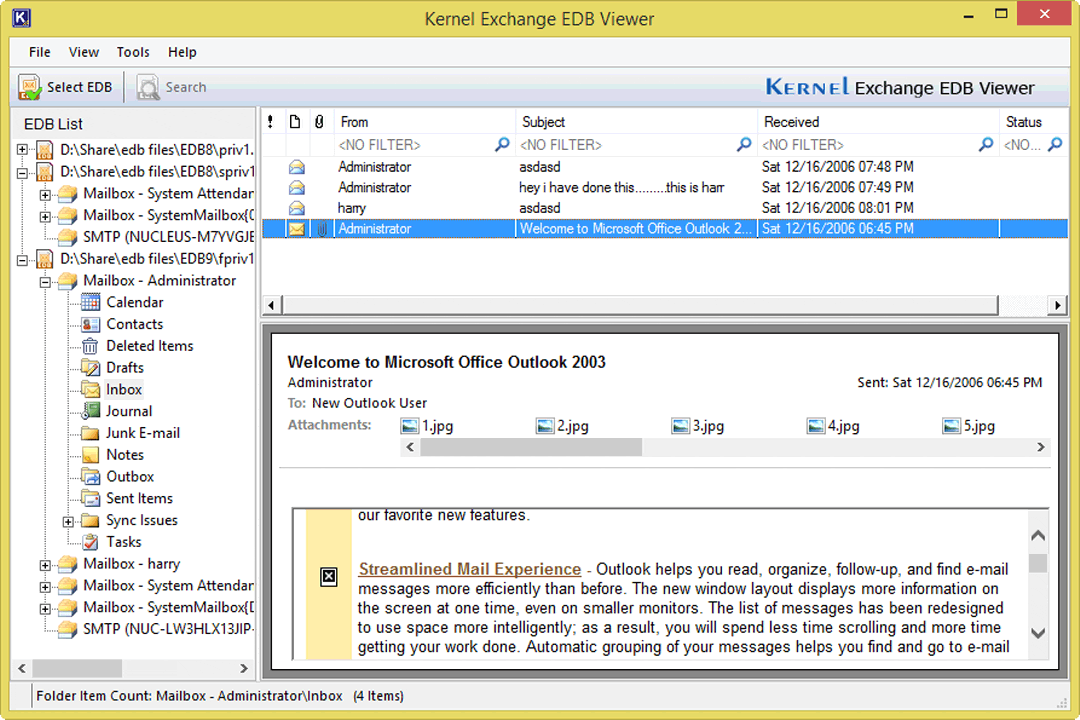
Task: Click the Select EDB toolbar icon
Action: 29,87
